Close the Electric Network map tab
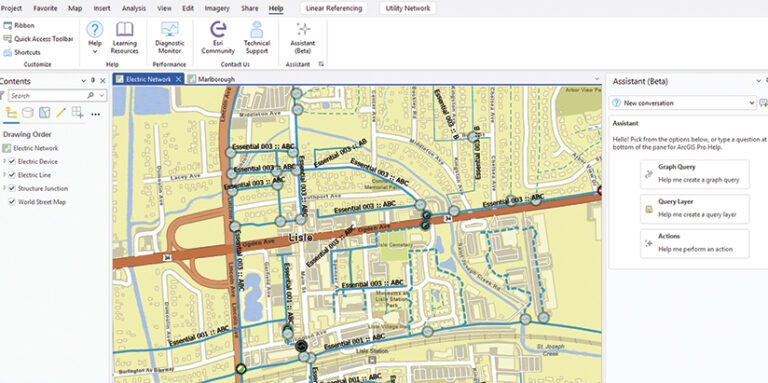Screen dimensions: 768x383 179,79
